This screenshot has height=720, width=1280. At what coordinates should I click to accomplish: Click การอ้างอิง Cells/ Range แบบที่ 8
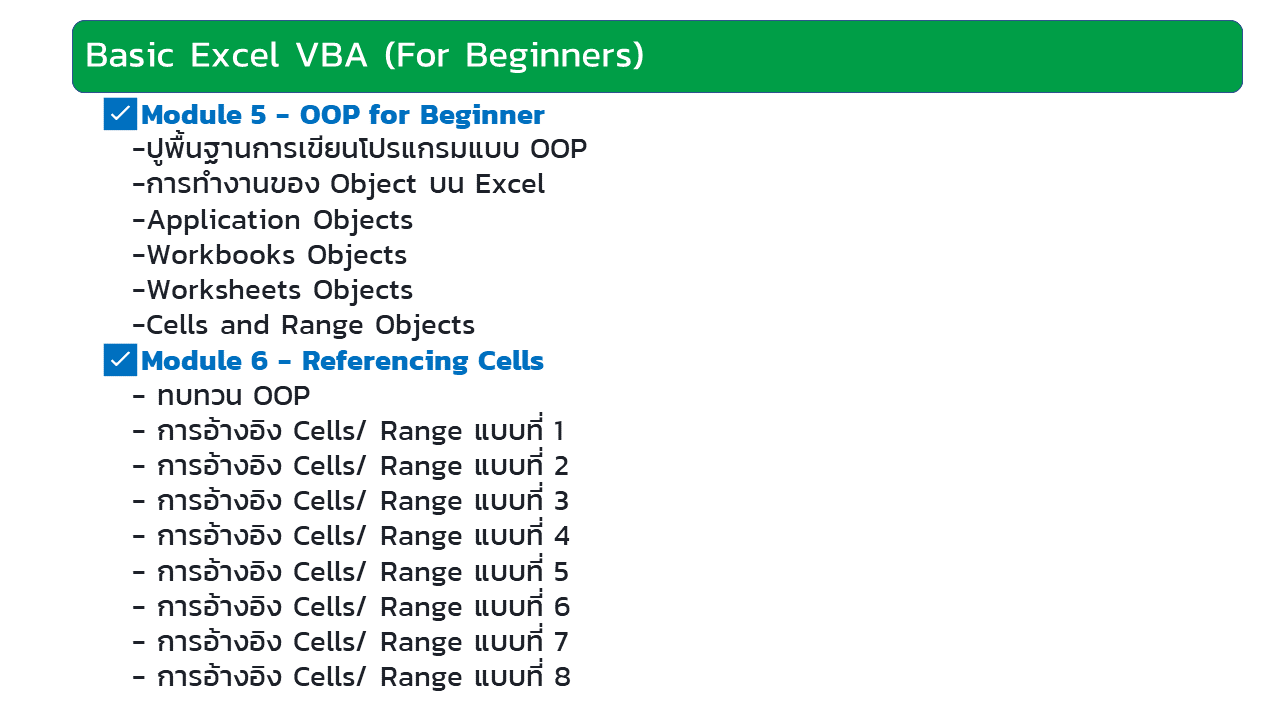[351, 677]
